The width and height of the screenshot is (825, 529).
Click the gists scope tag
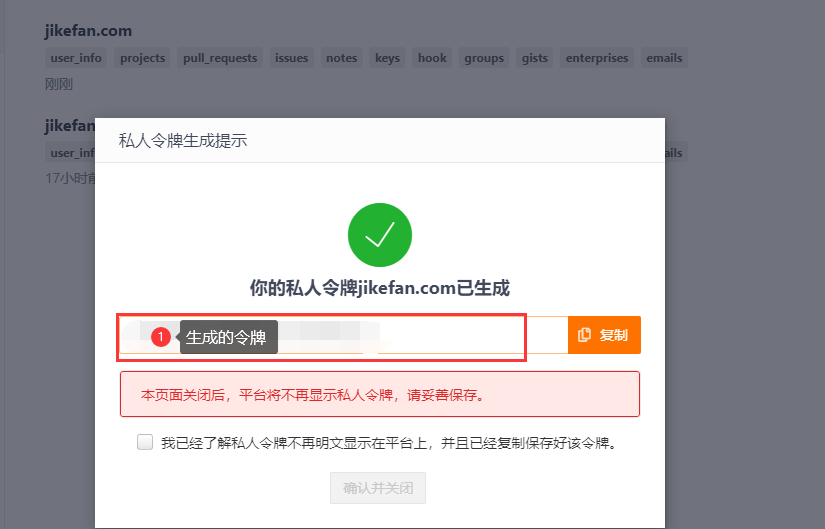coord(535,58)
